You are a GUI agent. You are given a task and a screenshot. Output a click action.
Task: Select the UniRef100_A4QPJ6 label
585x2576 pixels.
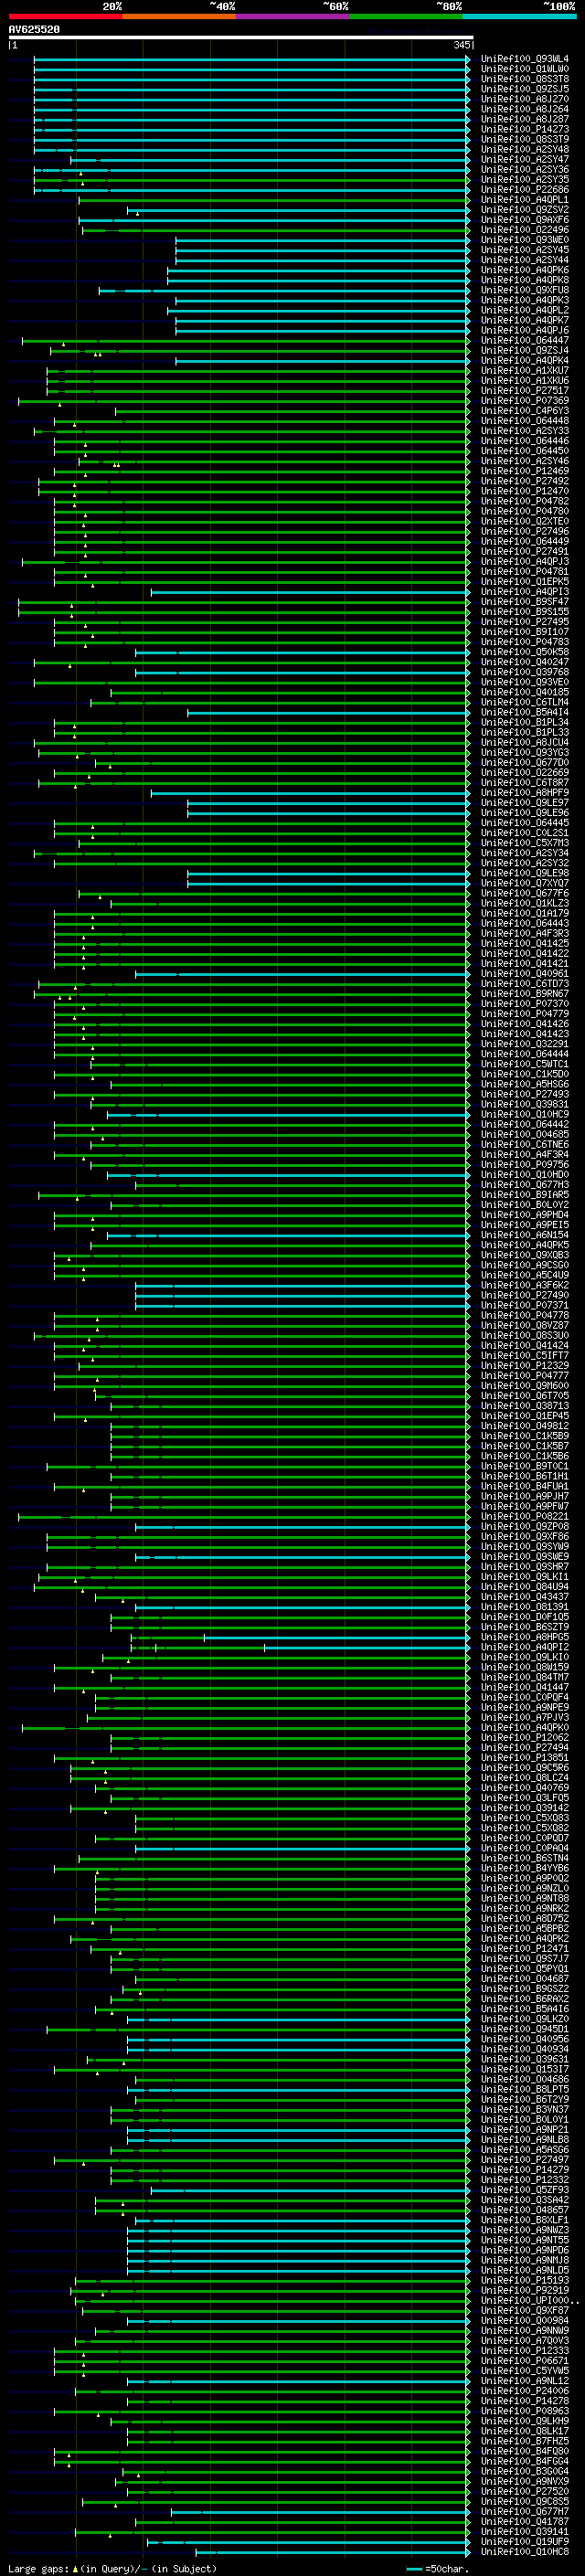(524, 330)
